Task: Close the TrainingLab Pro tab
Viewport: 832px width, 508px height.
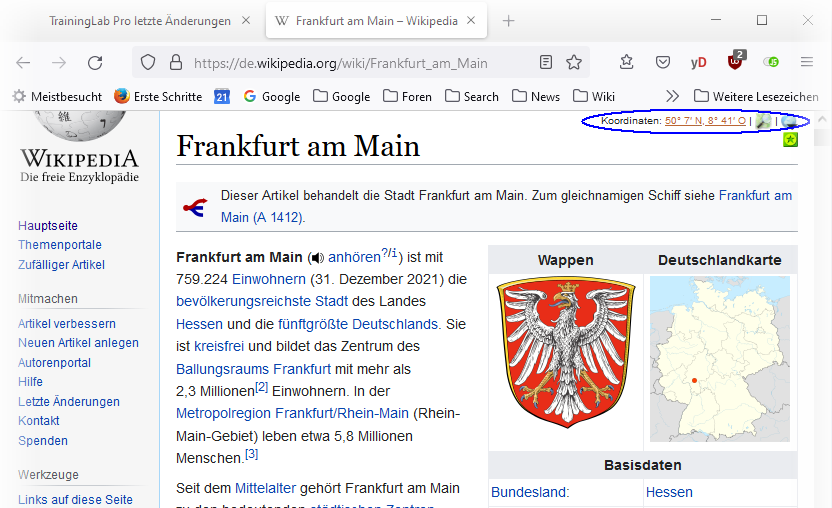Action: click(246, 21)
